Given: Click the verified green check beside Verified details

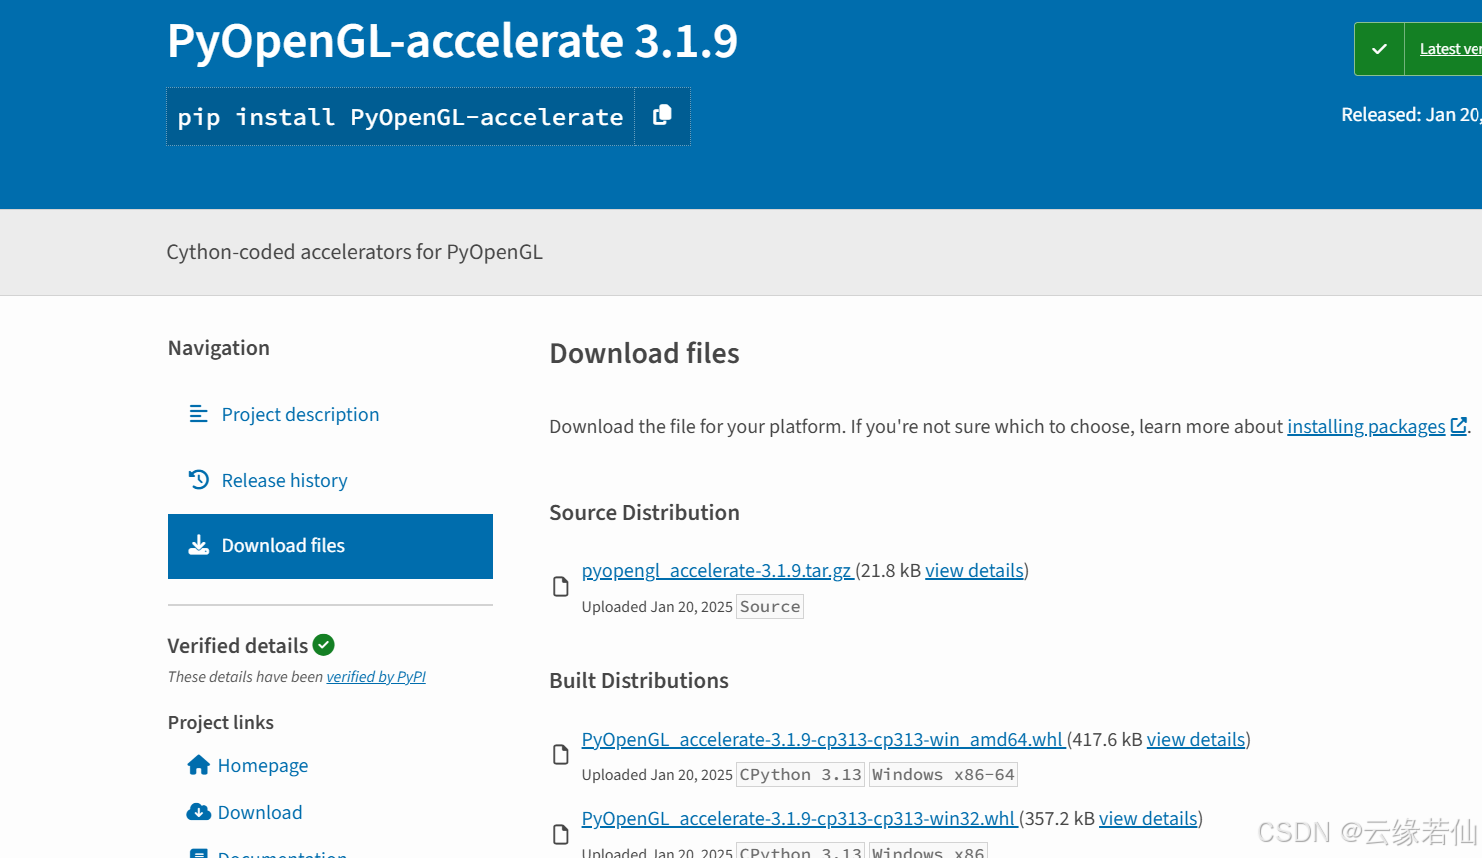Looking at the screenshot, I should tap(323, 645).
